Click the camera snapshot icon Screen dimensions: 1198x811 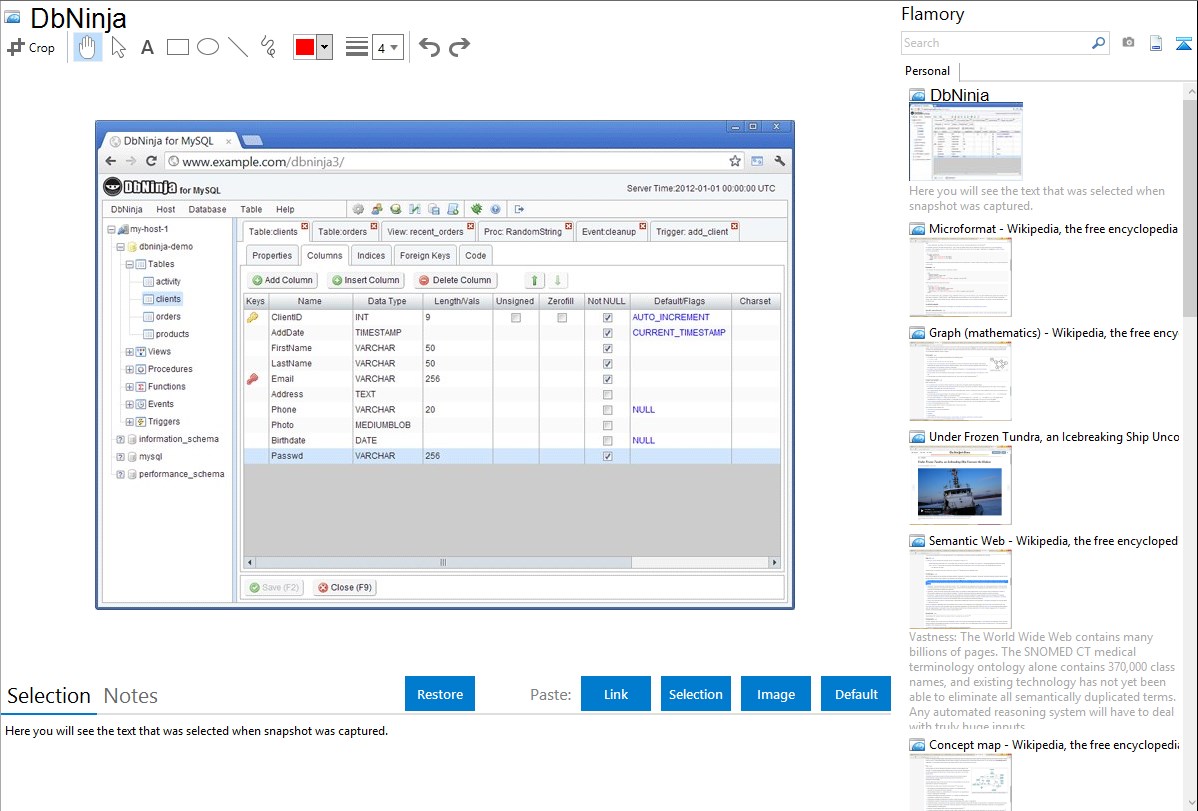pyautogui.click(x=1128, y=43)
